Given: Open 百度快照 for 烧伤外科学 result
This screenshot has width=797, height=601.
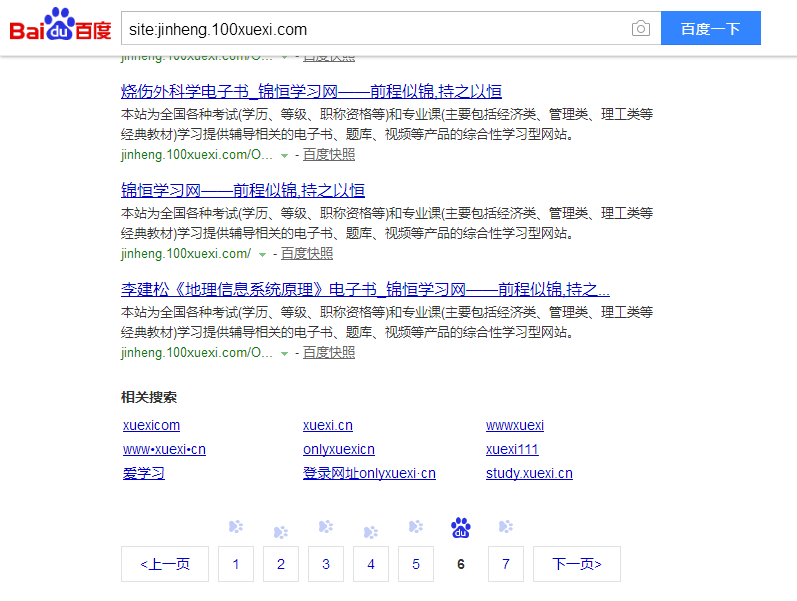Looking at the screenshot, I should click(x=329, y=155).
